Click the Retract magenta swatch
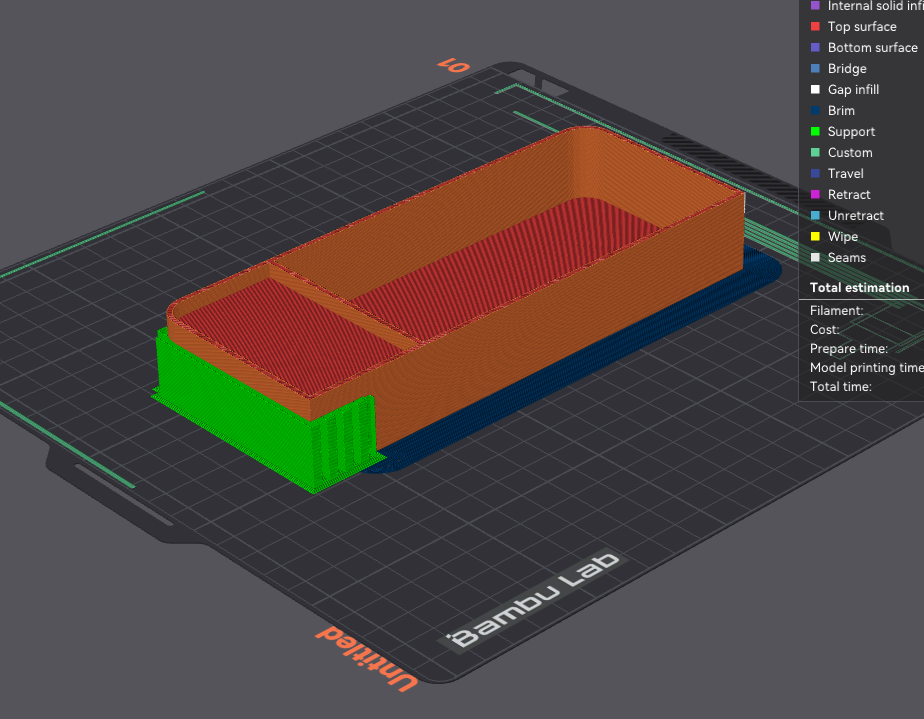The image size is (924, 719). [x=815, y=194]
